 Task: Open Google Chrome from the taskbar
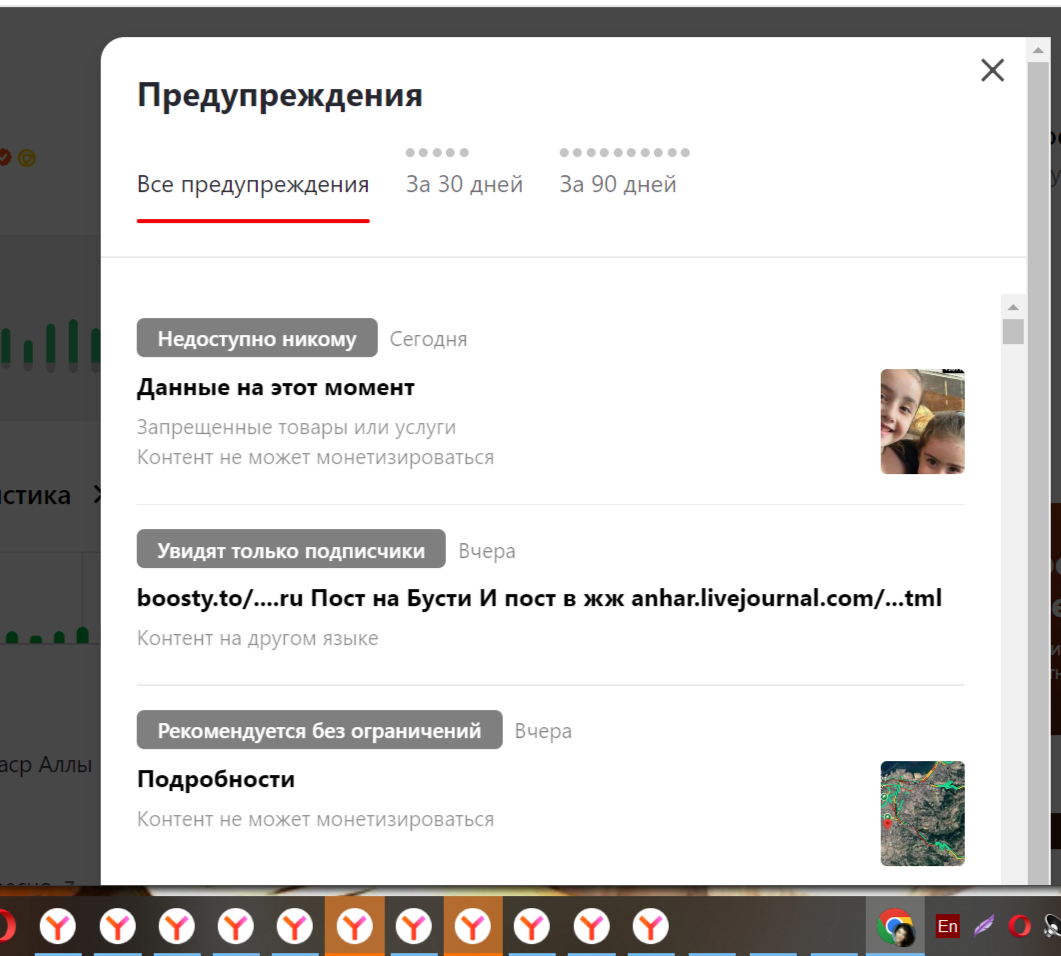[895, 925]
